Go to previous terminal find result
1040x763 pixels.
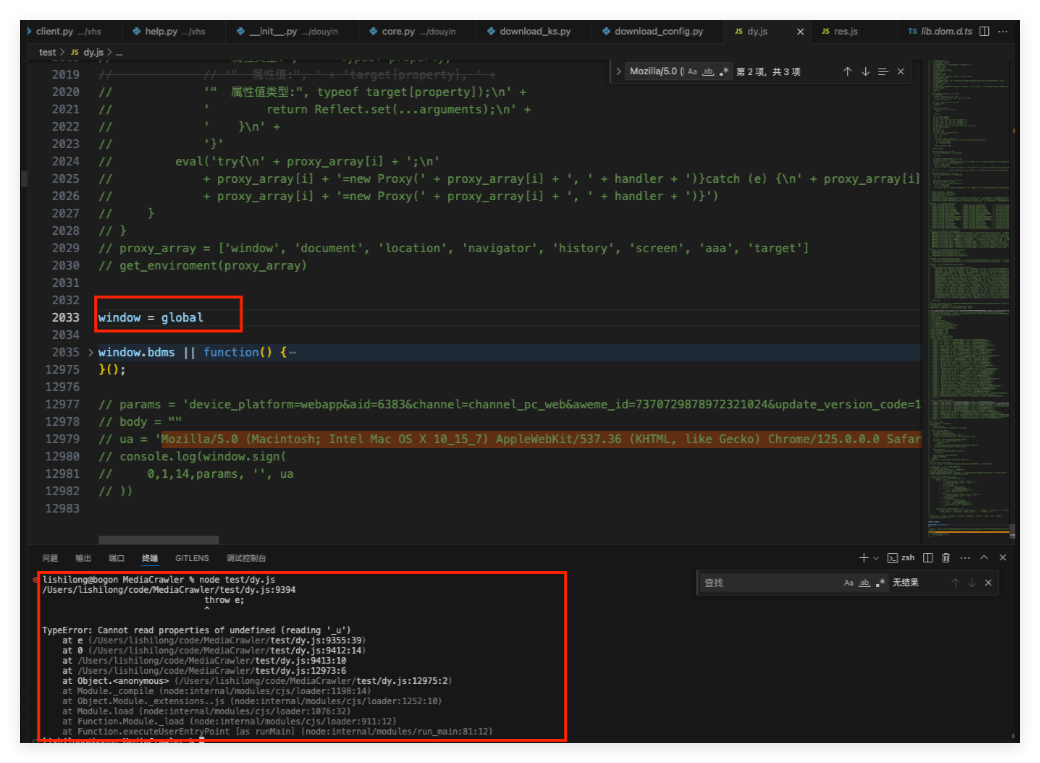pos(955,583)
